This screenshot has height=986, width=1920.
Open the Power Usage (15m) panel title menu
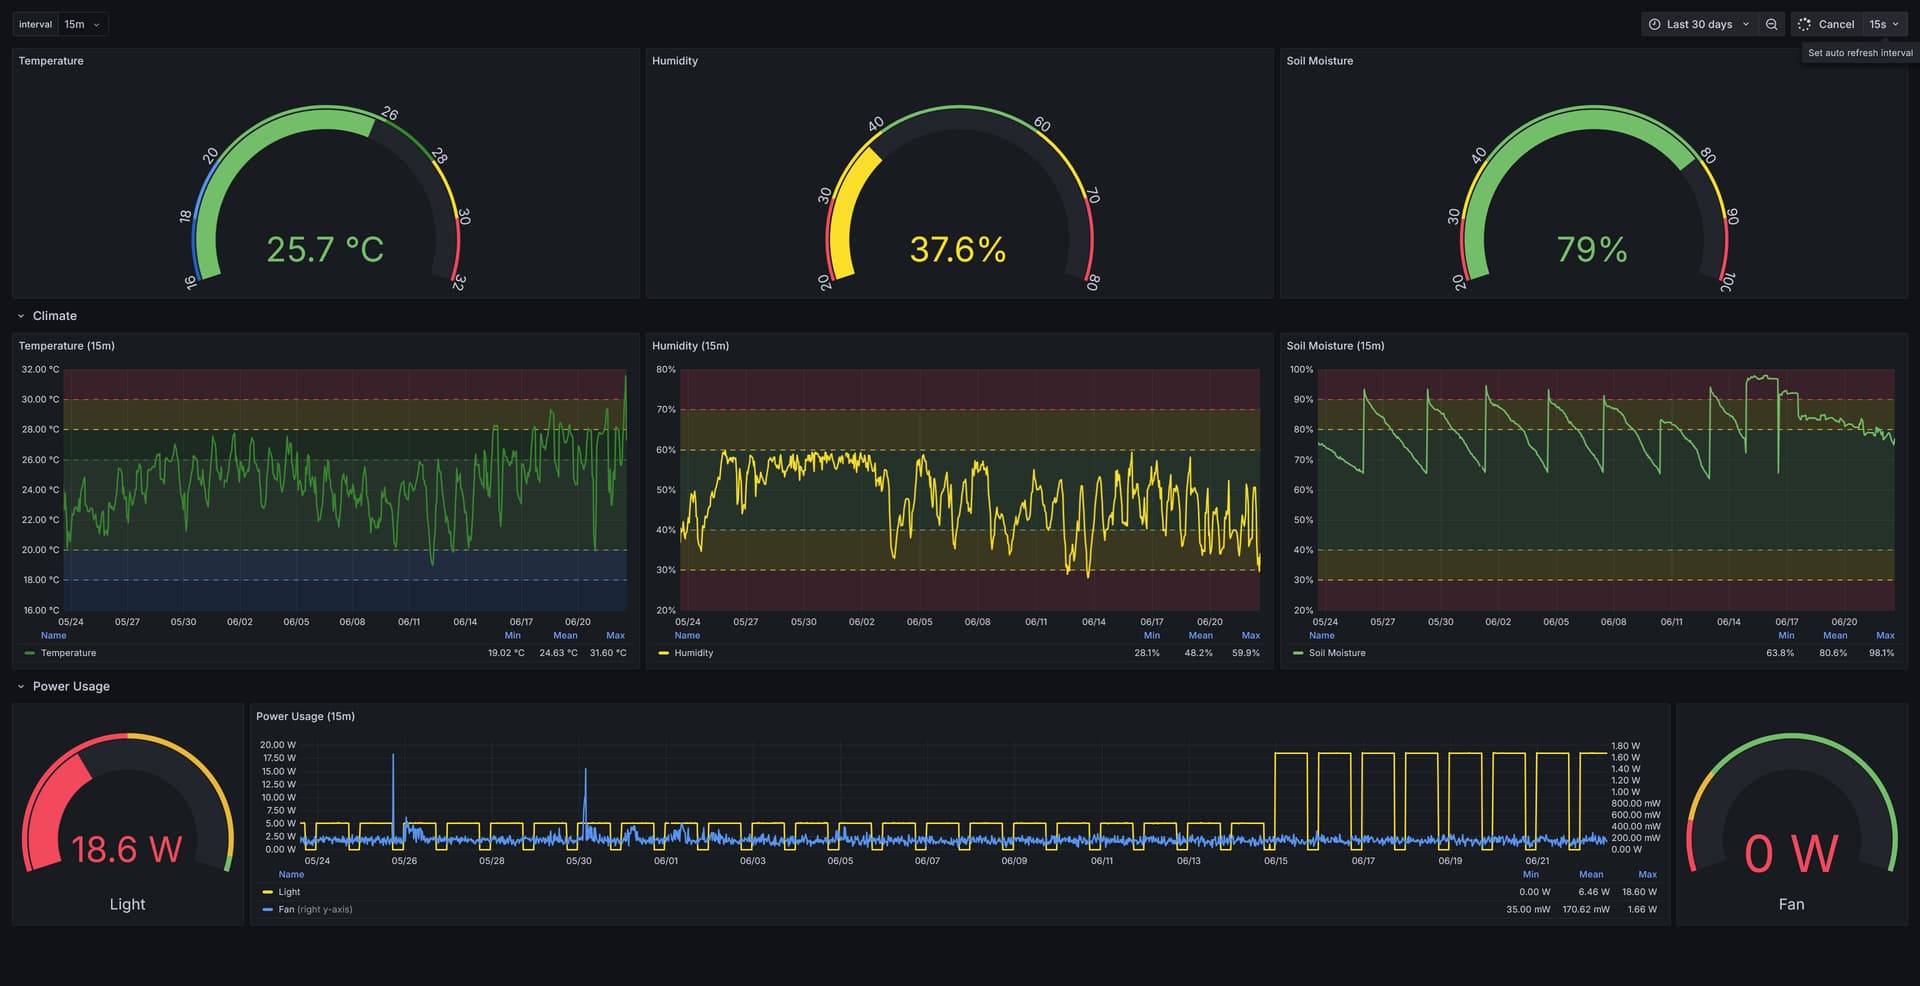click(x=305, y=717)
